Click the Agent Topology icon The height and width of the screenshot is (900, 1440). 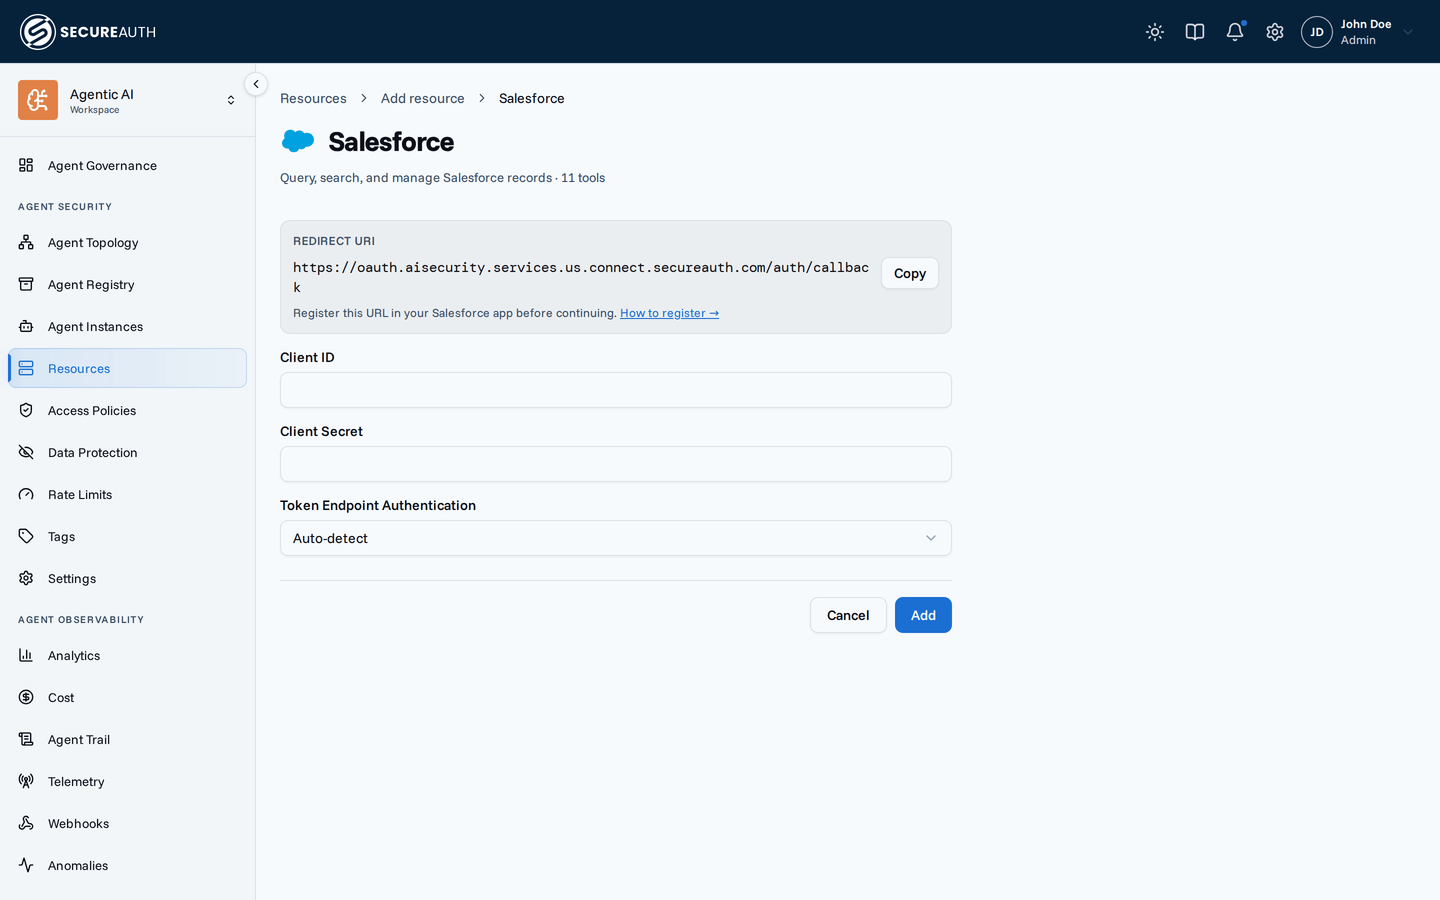[x=26, y=242]
